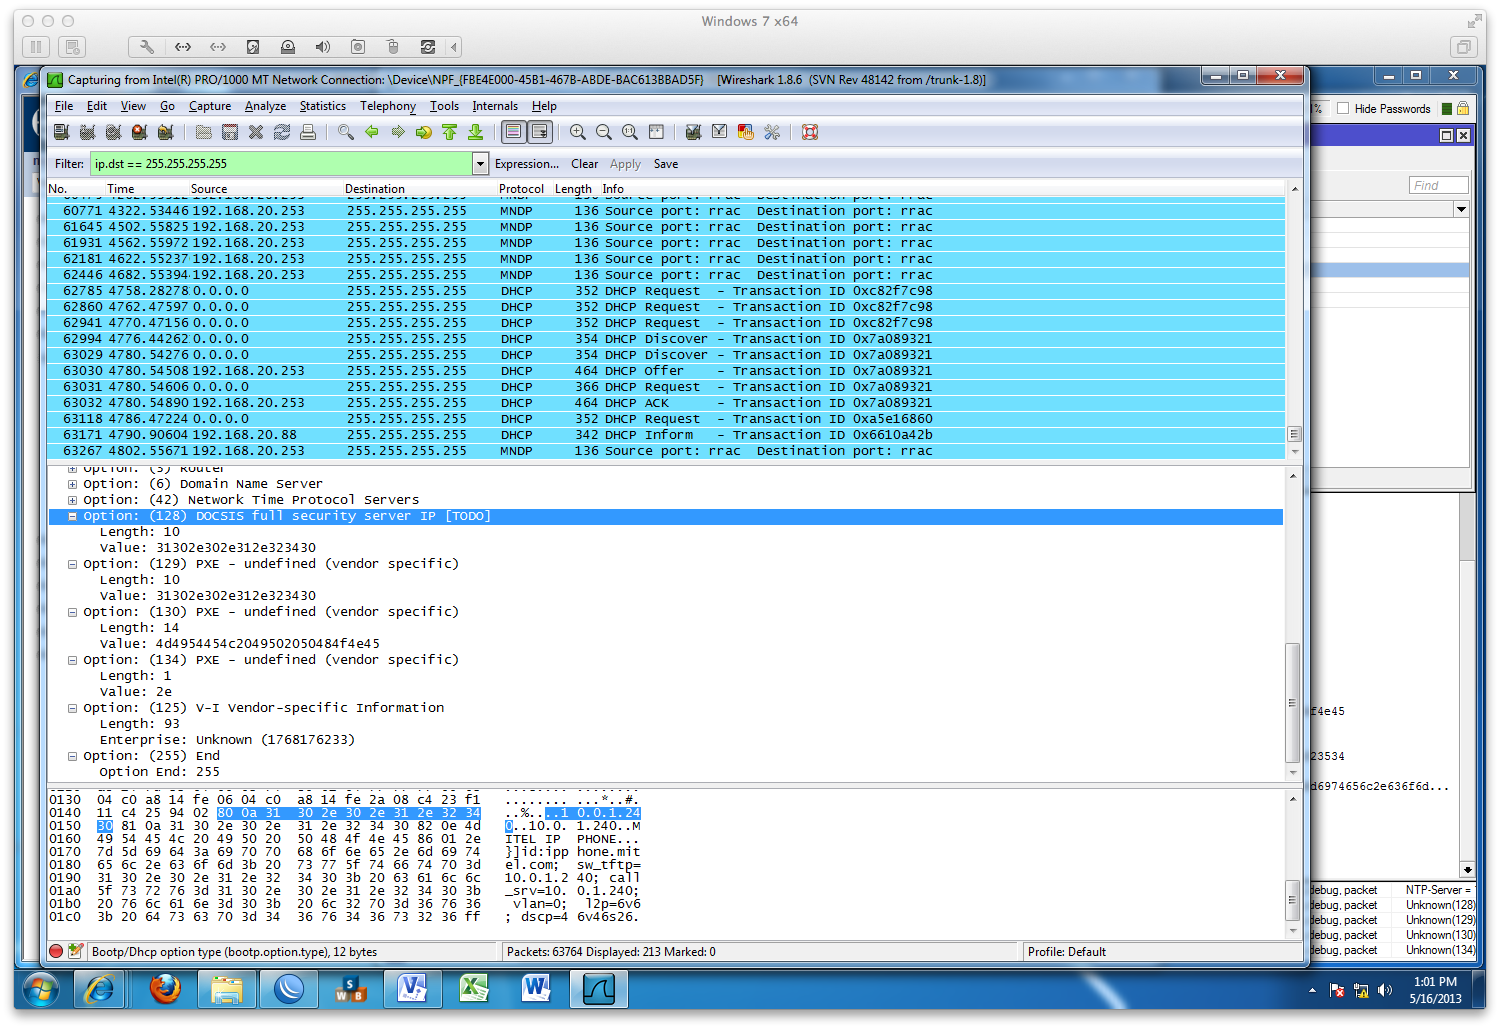
Task: Edit capture filters icon
Action: pyautogui.click(x=693, y=132)
